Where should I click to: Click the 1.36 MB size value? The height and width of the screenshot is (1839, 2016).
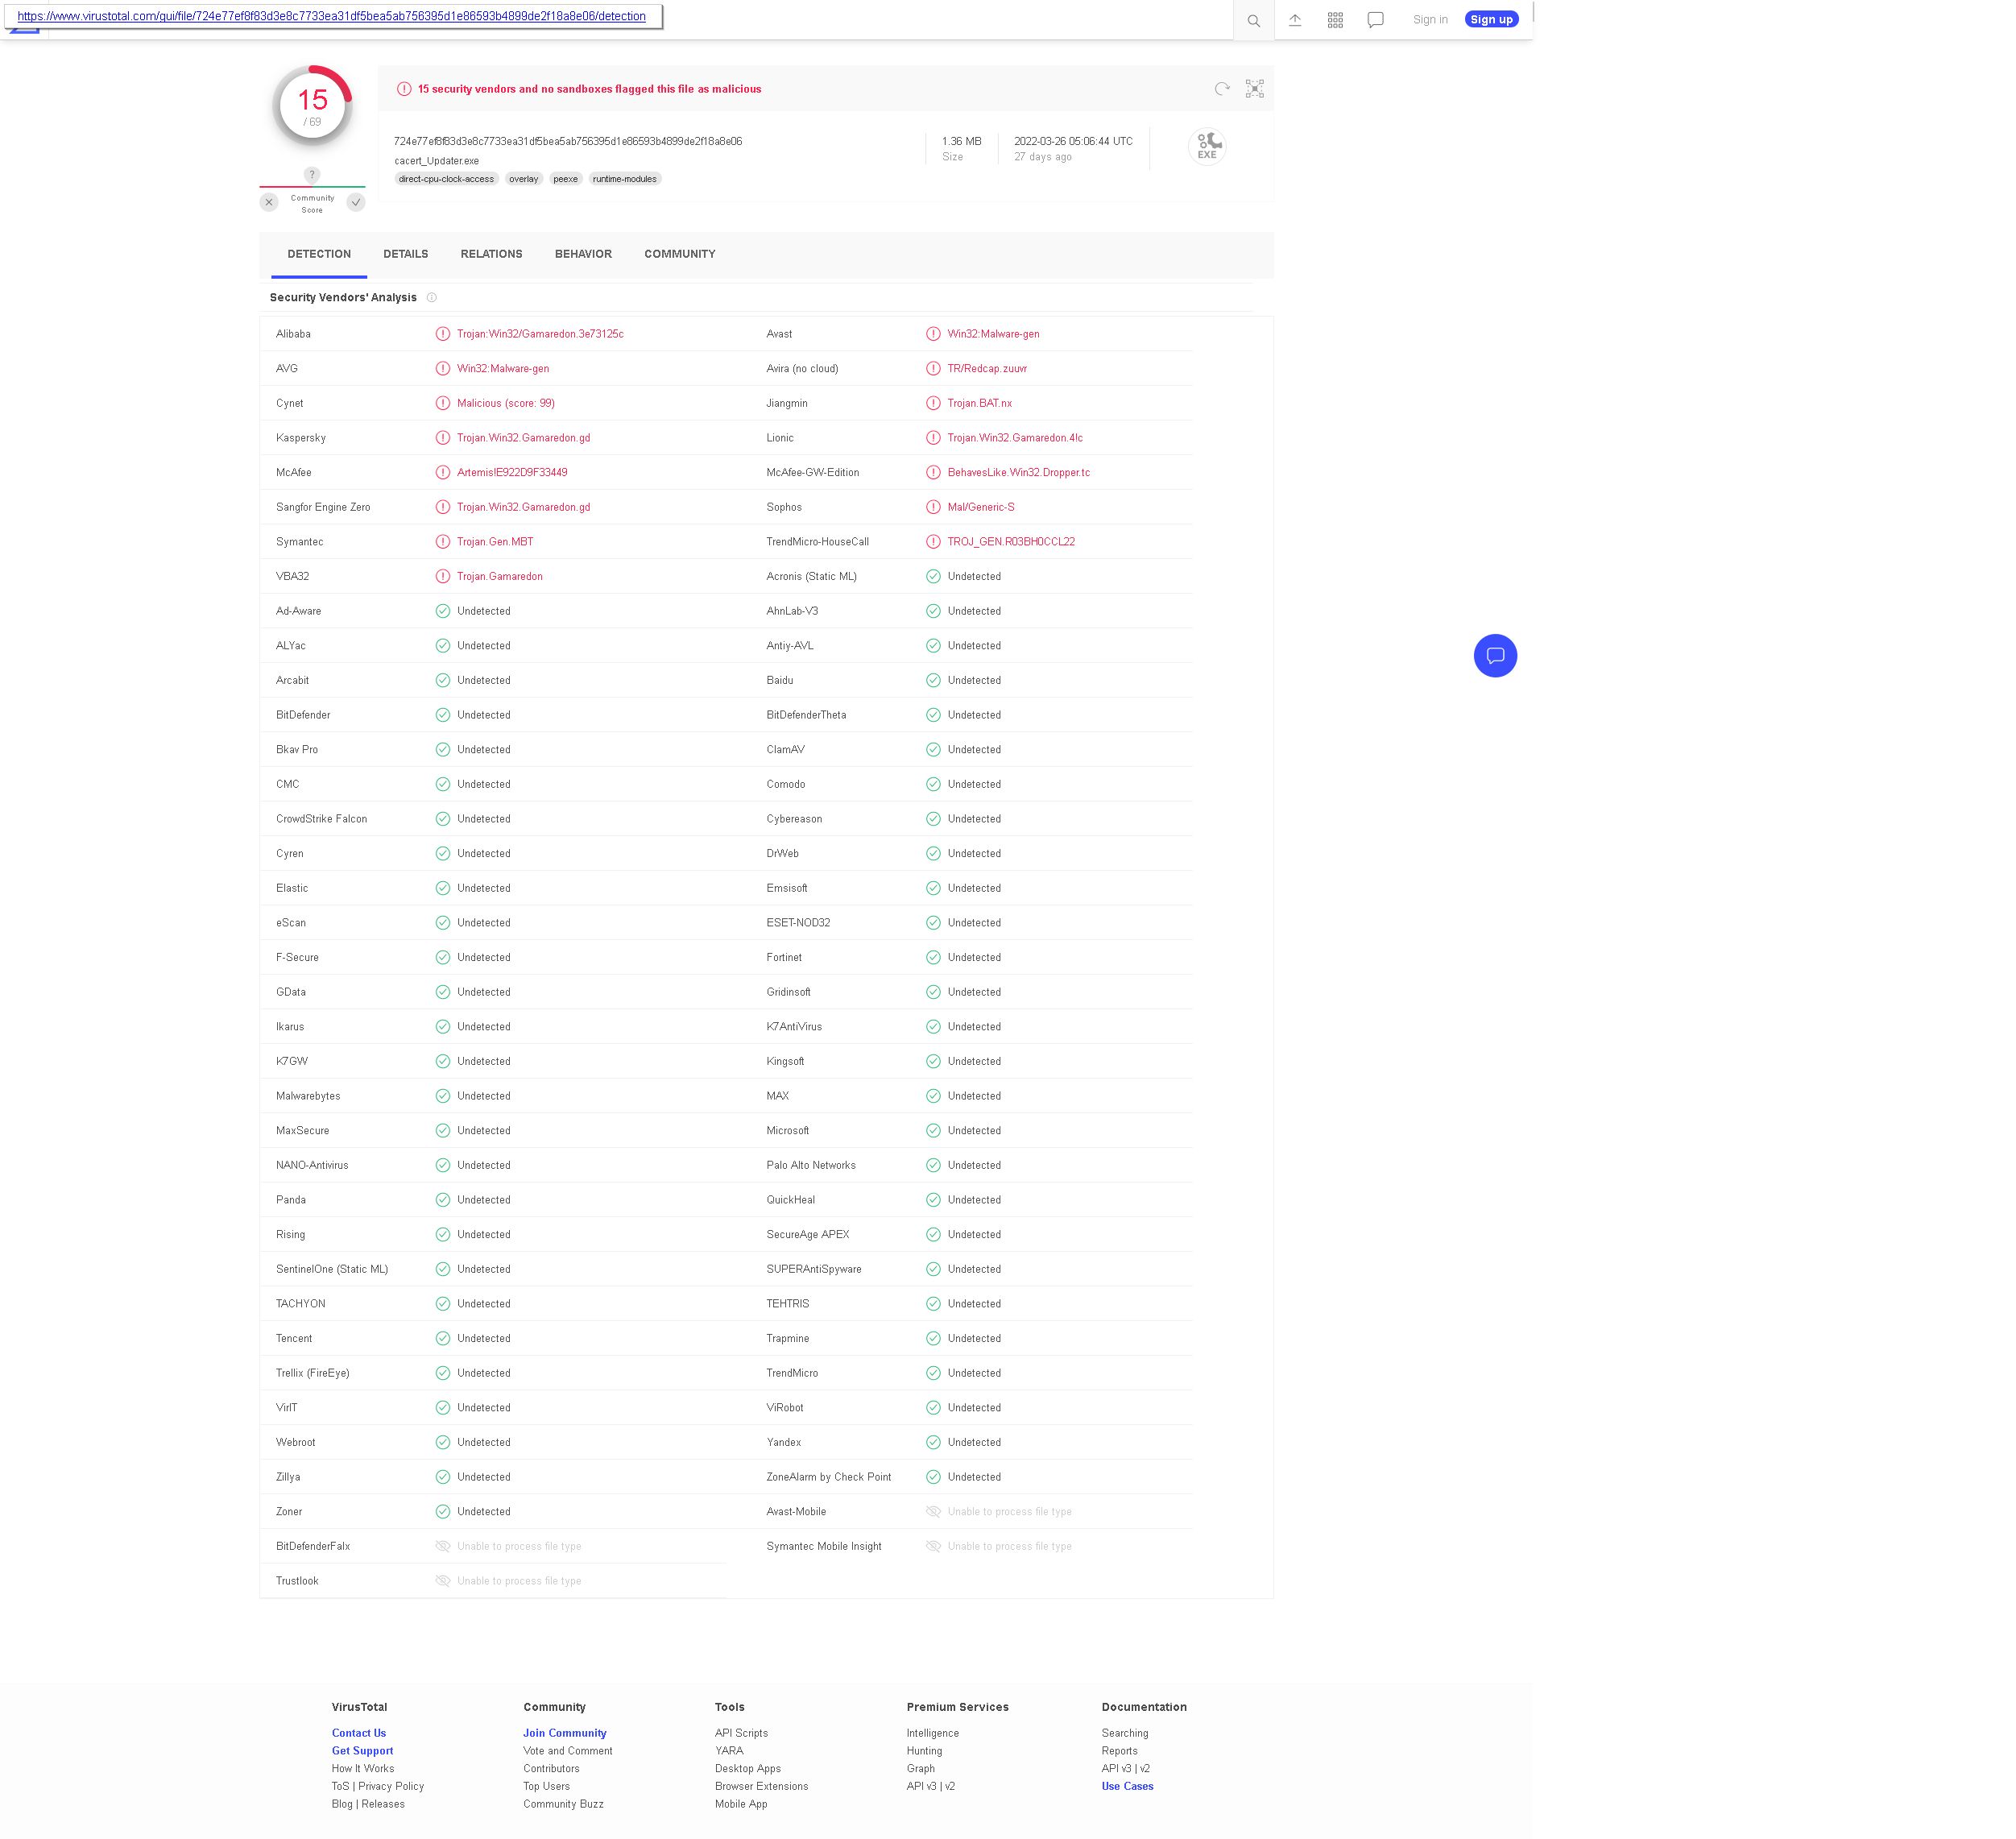961,141
